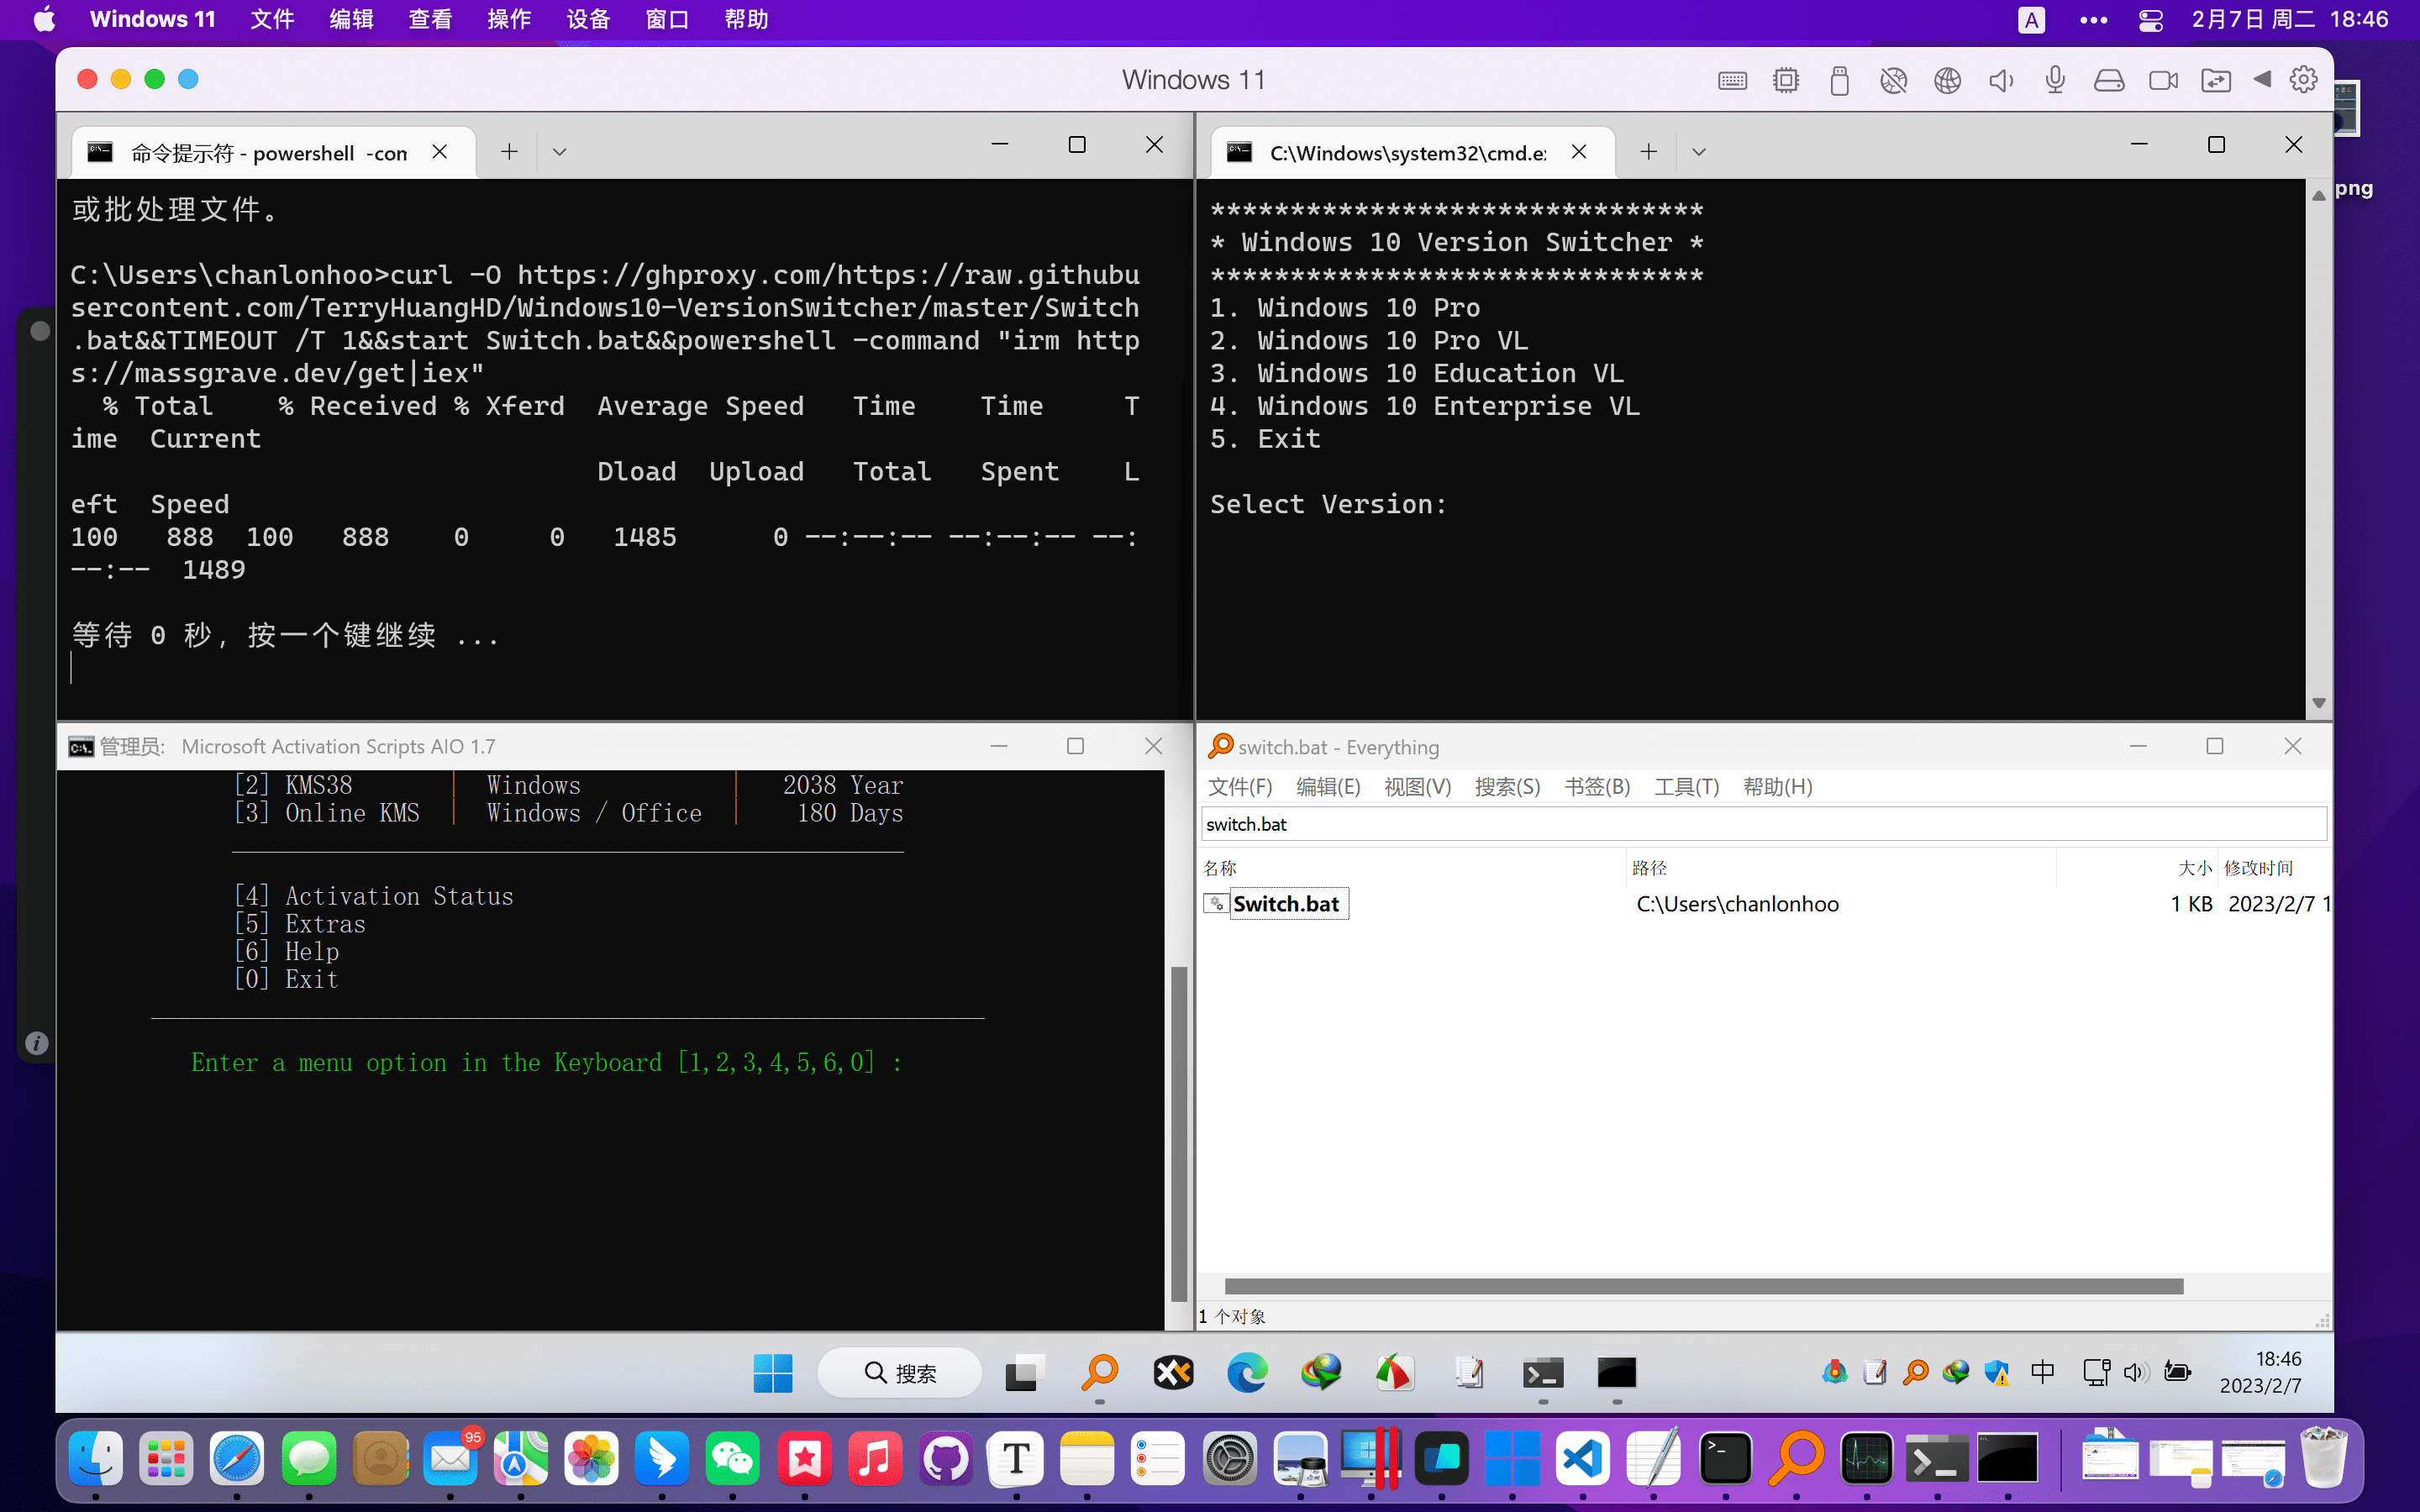The height and width of the screenshot is (1512, 2420).
Task: Open 文件(F) menu in Everything
Action: (1240, 787)
